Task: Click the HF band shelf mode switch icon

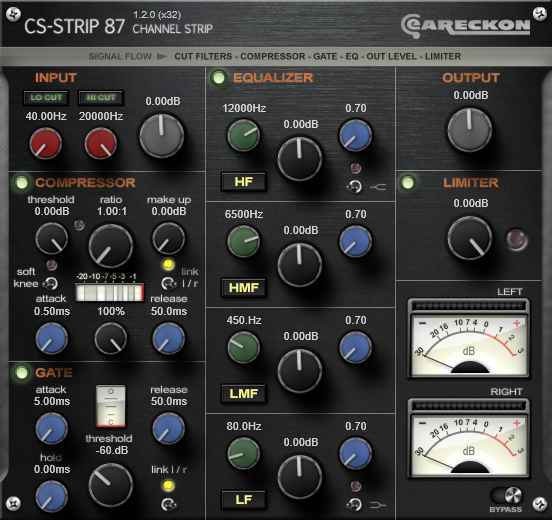Action: click(x=354, y=187)
